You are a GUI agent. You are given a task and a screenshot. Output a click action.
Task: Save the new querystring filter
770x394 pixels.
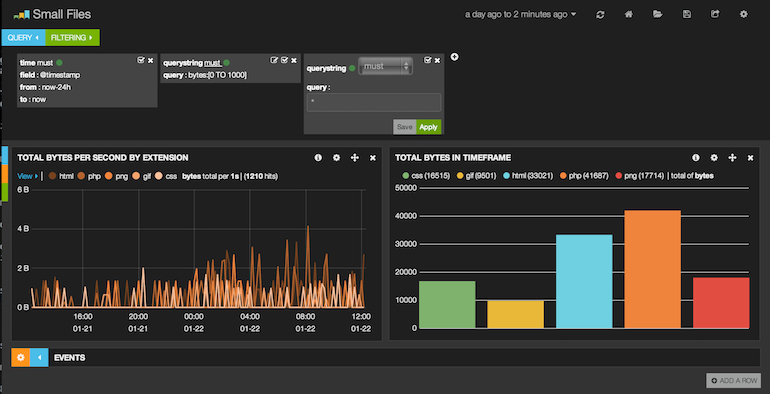tap(405, 127)
